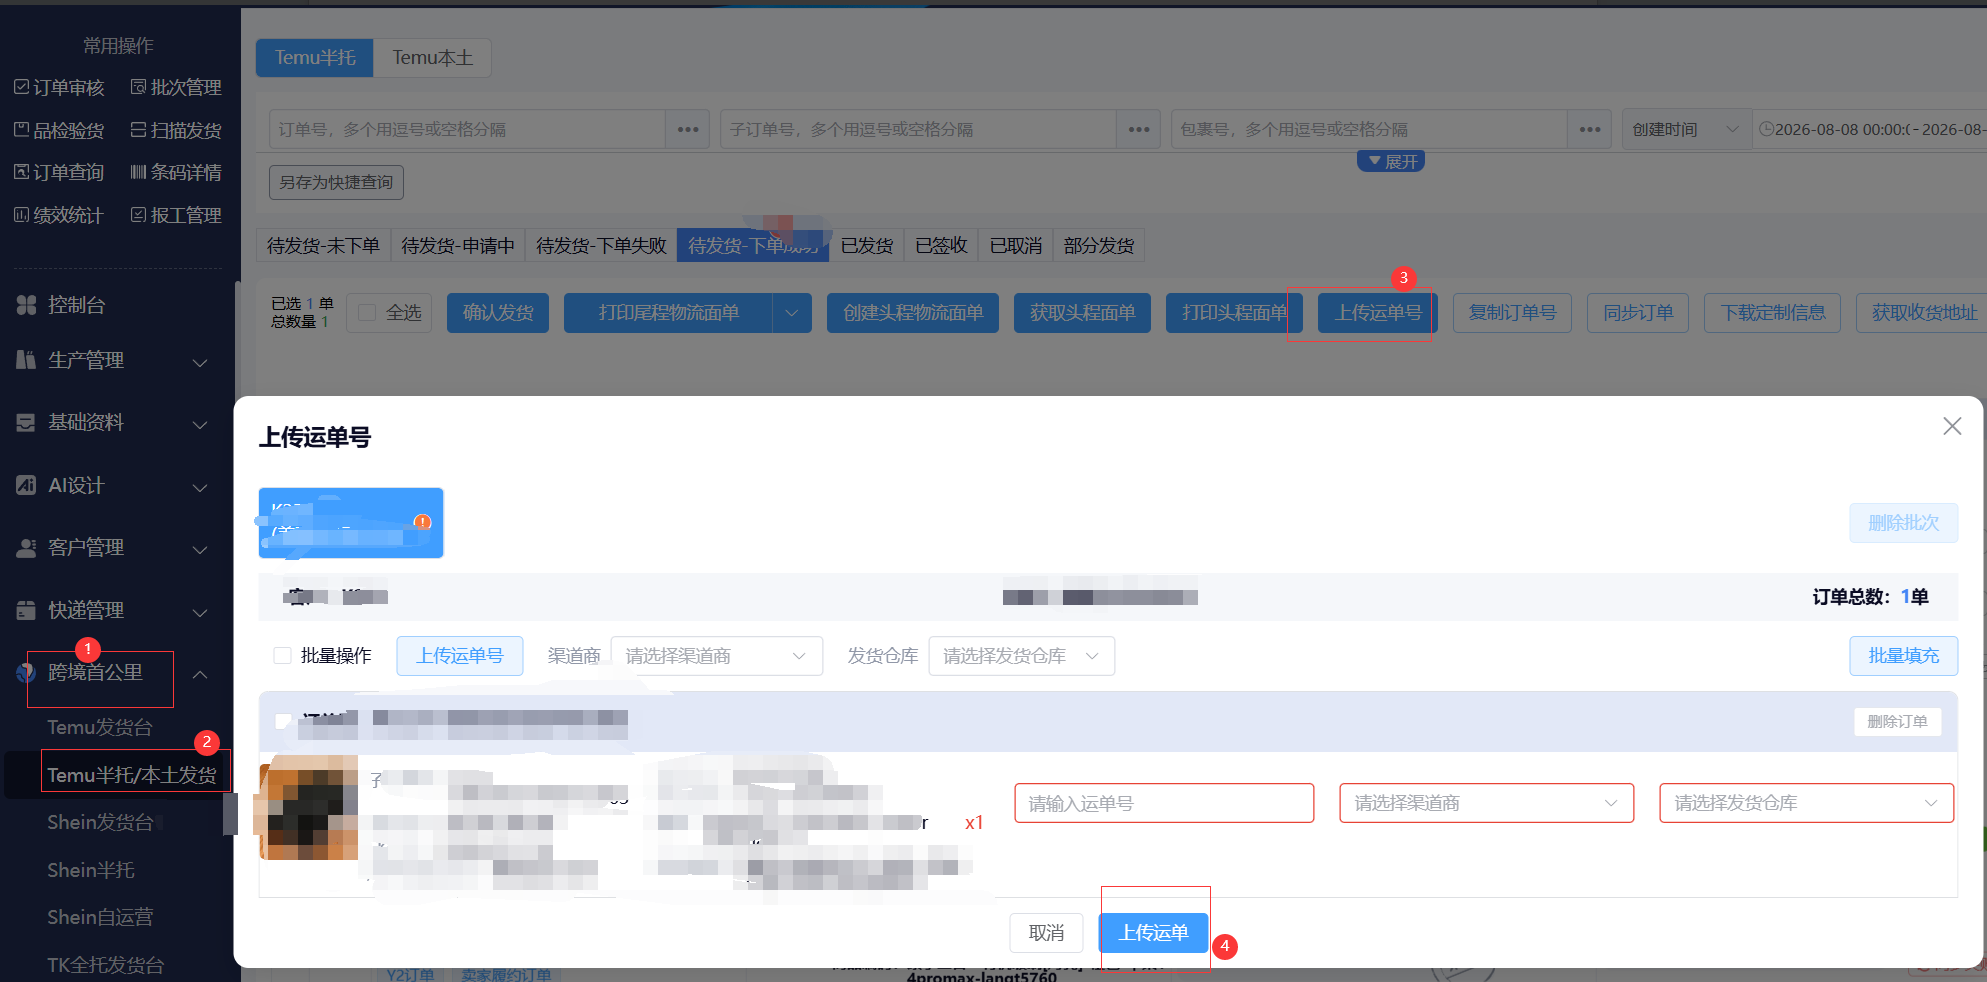This screenshot has width=1987, height=982.
Task: Collapse the 跨境首公里 submenu
Action: pyautogui.click(x=200, y=674)
